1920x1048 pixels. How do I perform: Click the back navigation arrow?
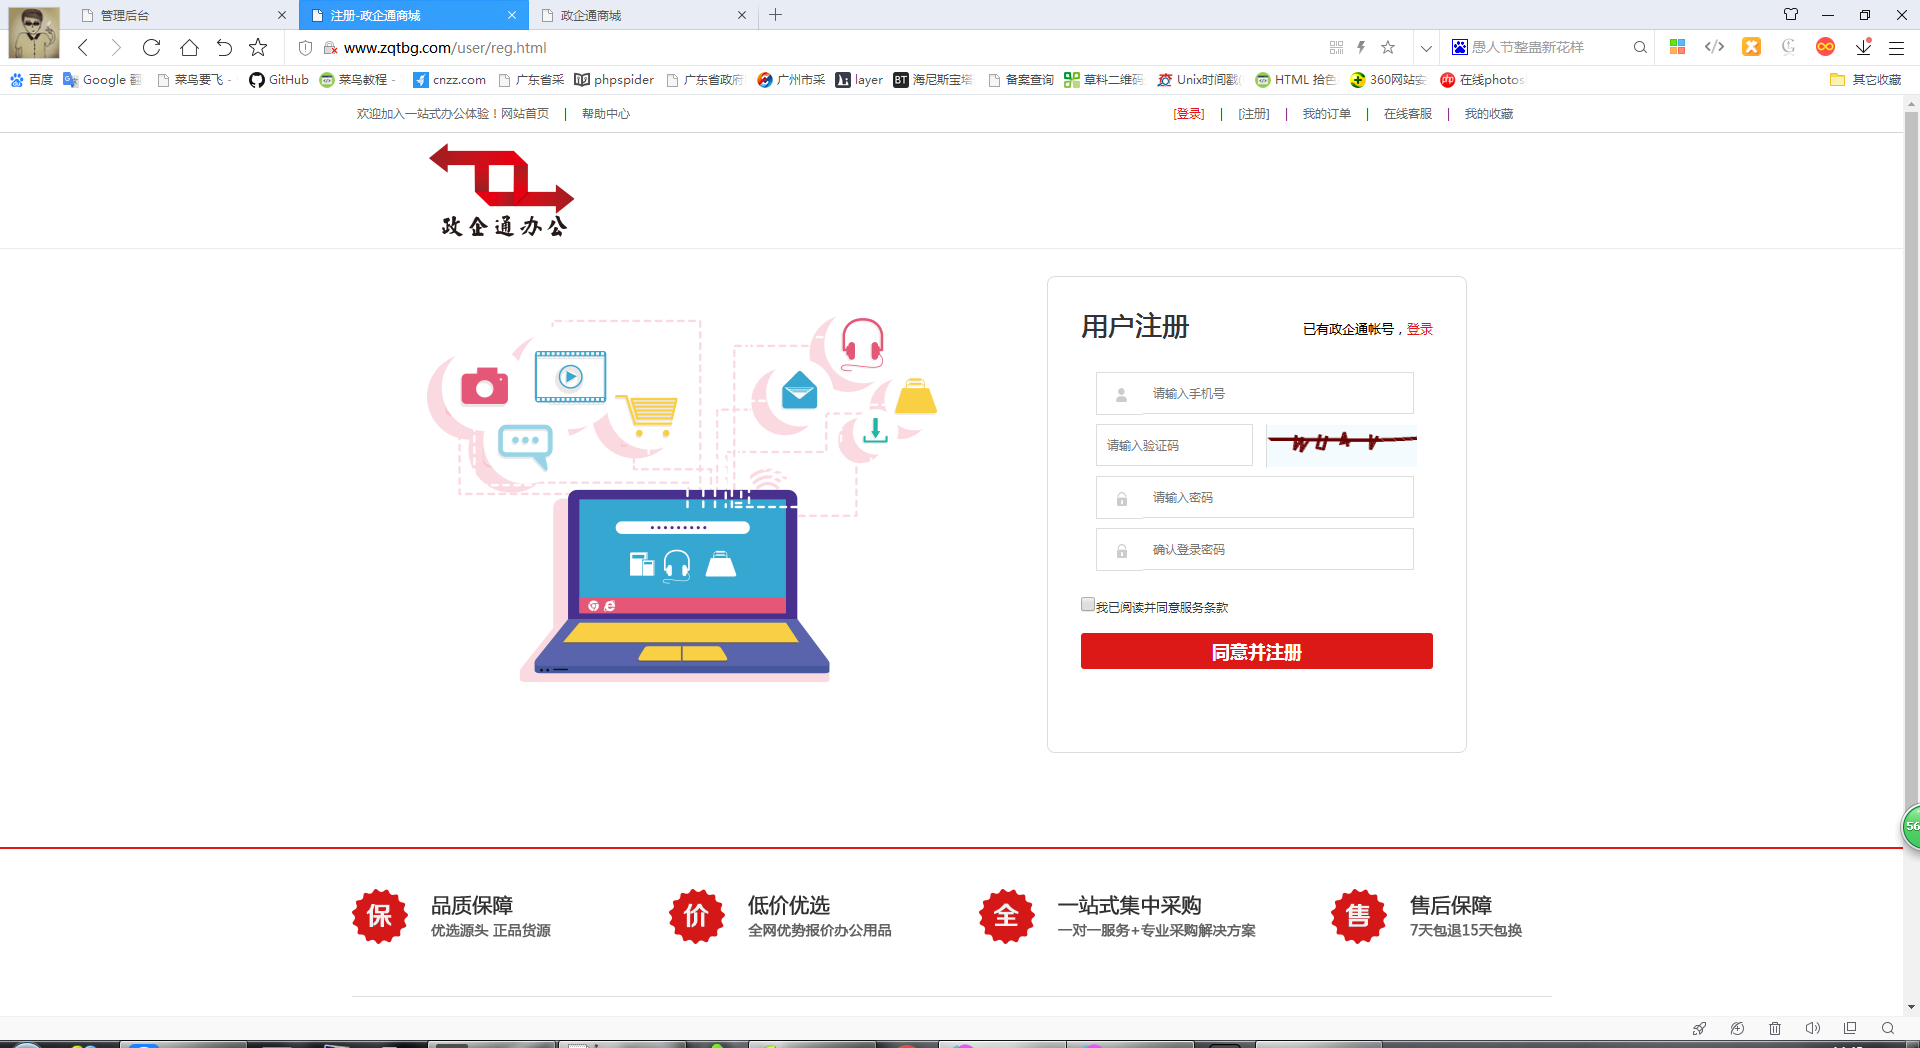pyautogui.click(x=83, y=47)
